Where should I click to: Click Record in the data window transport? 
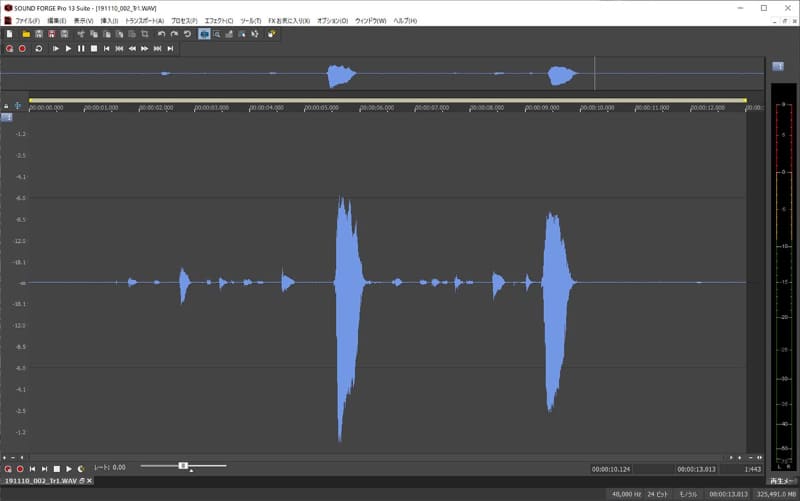(20, 469)
